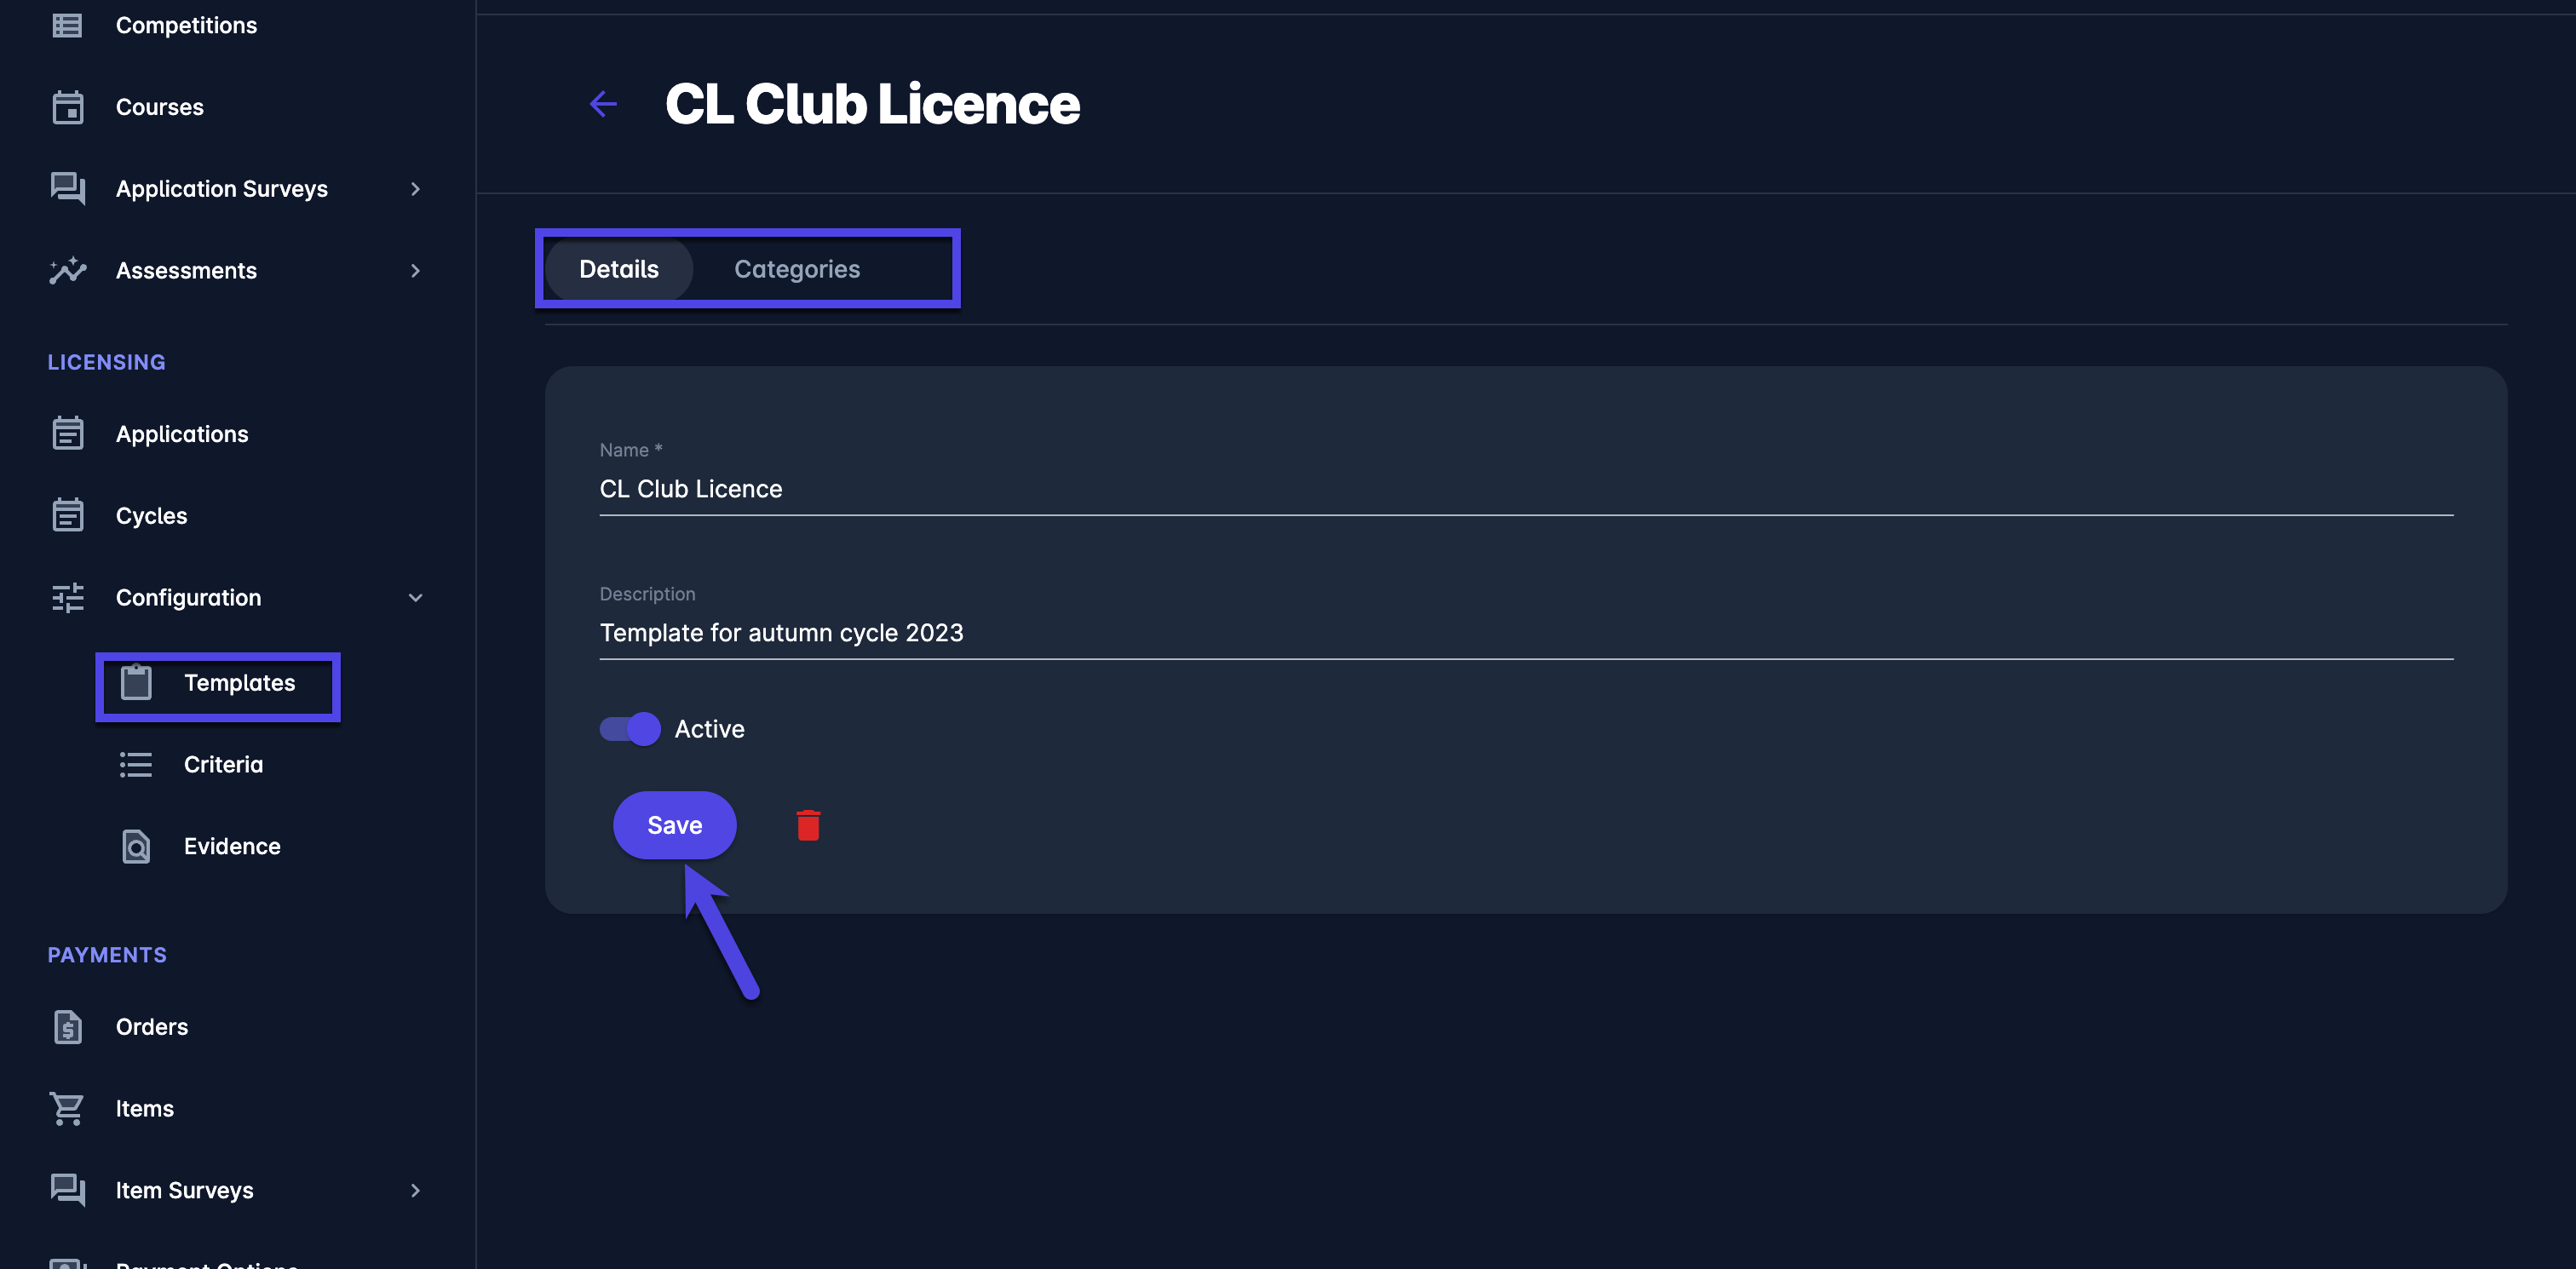This screenshot has width=2576, height=1269.
Task: Collapse the Configuration section
Action: (415, 598)
